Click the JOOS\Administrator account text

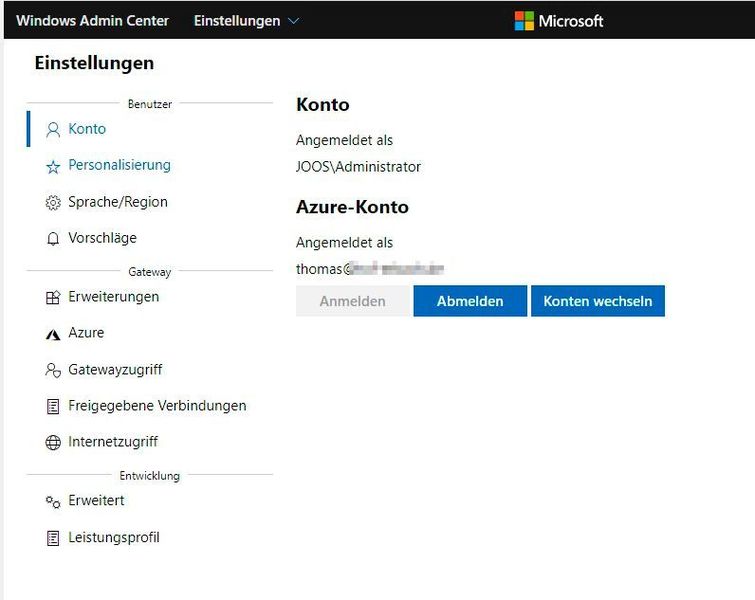coord(358,167)
